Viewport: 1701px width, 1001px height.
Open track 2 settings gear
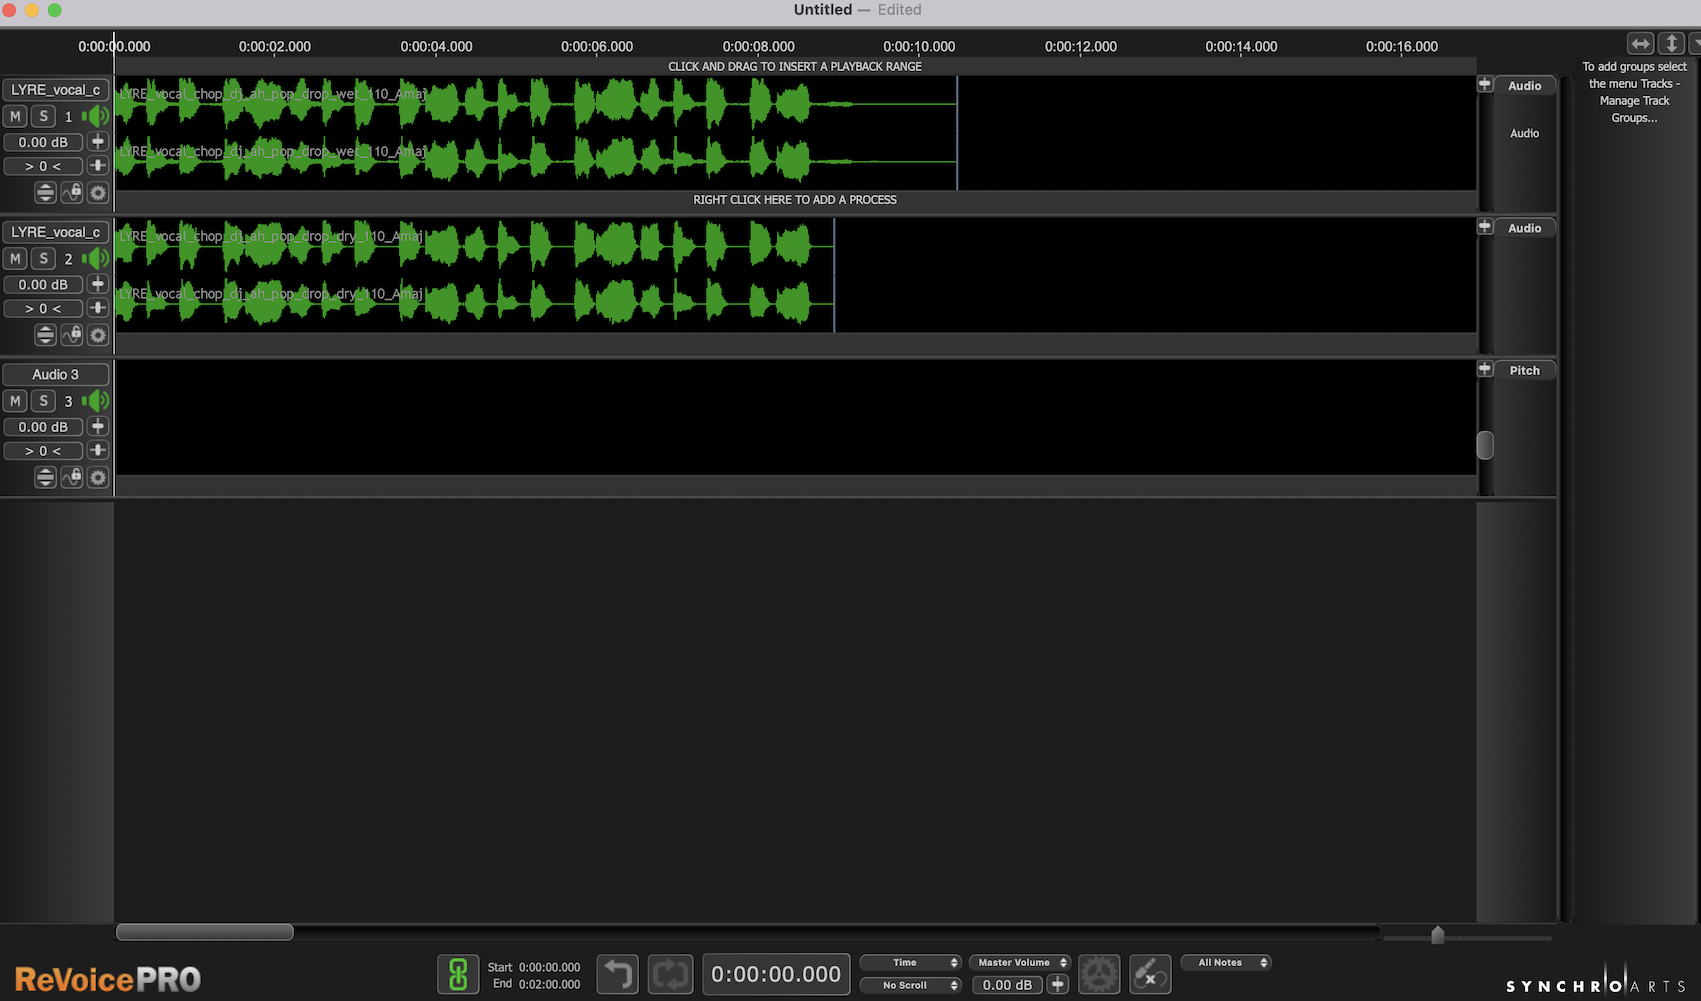(x=98, y=335)
